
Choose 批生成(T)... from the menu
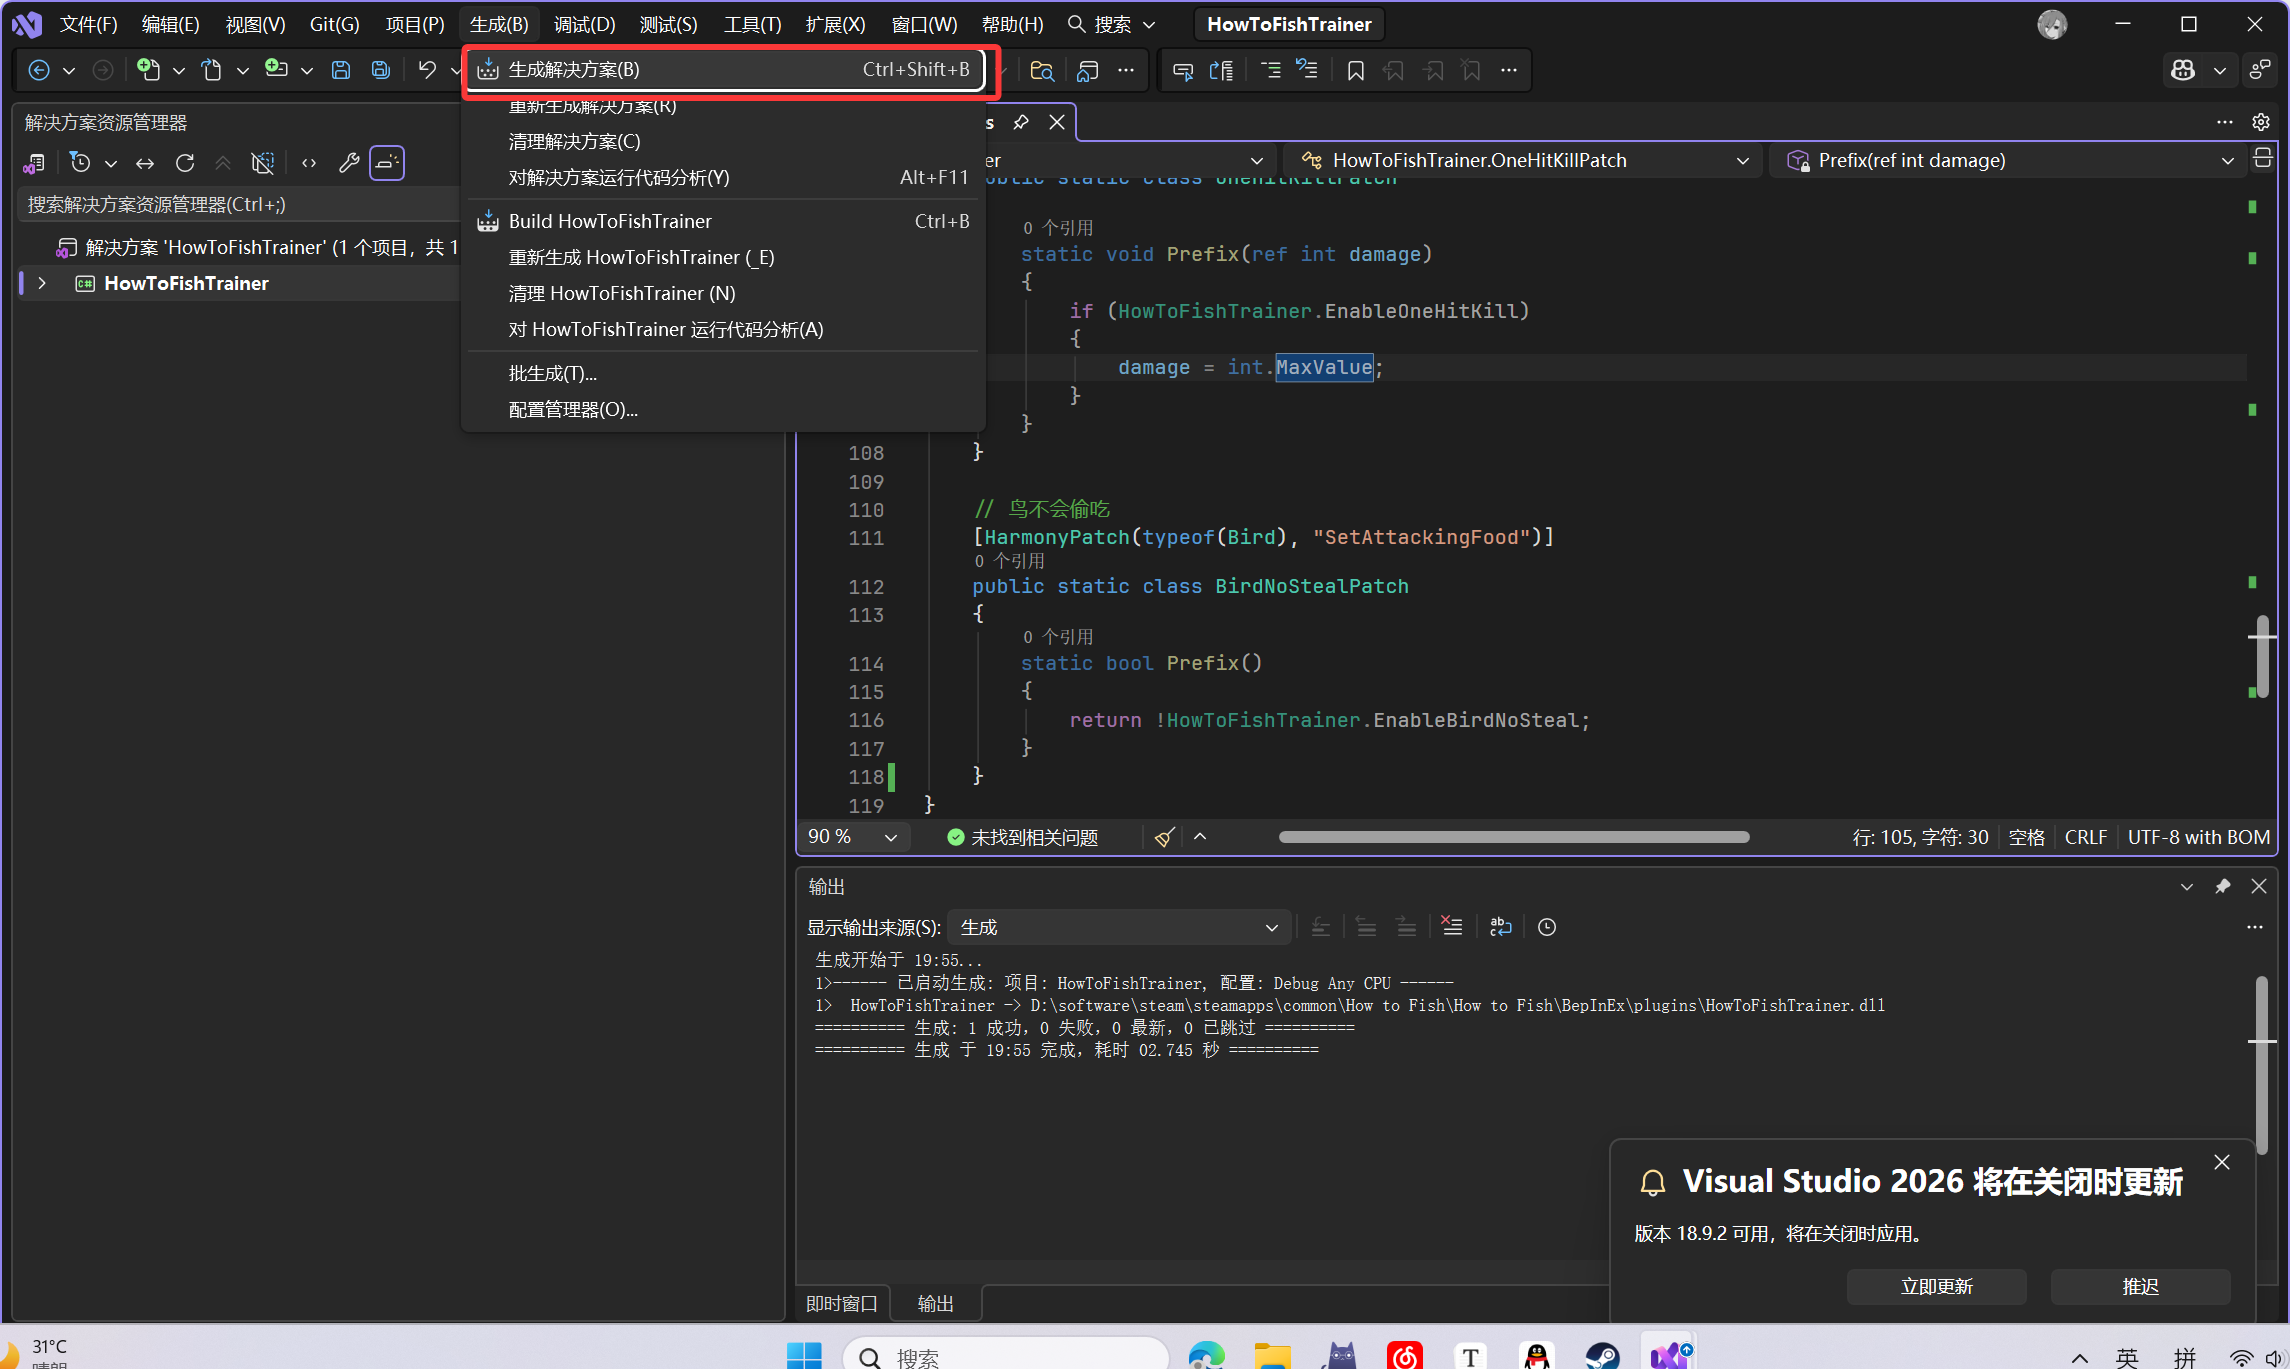click(x=725, y=373)
